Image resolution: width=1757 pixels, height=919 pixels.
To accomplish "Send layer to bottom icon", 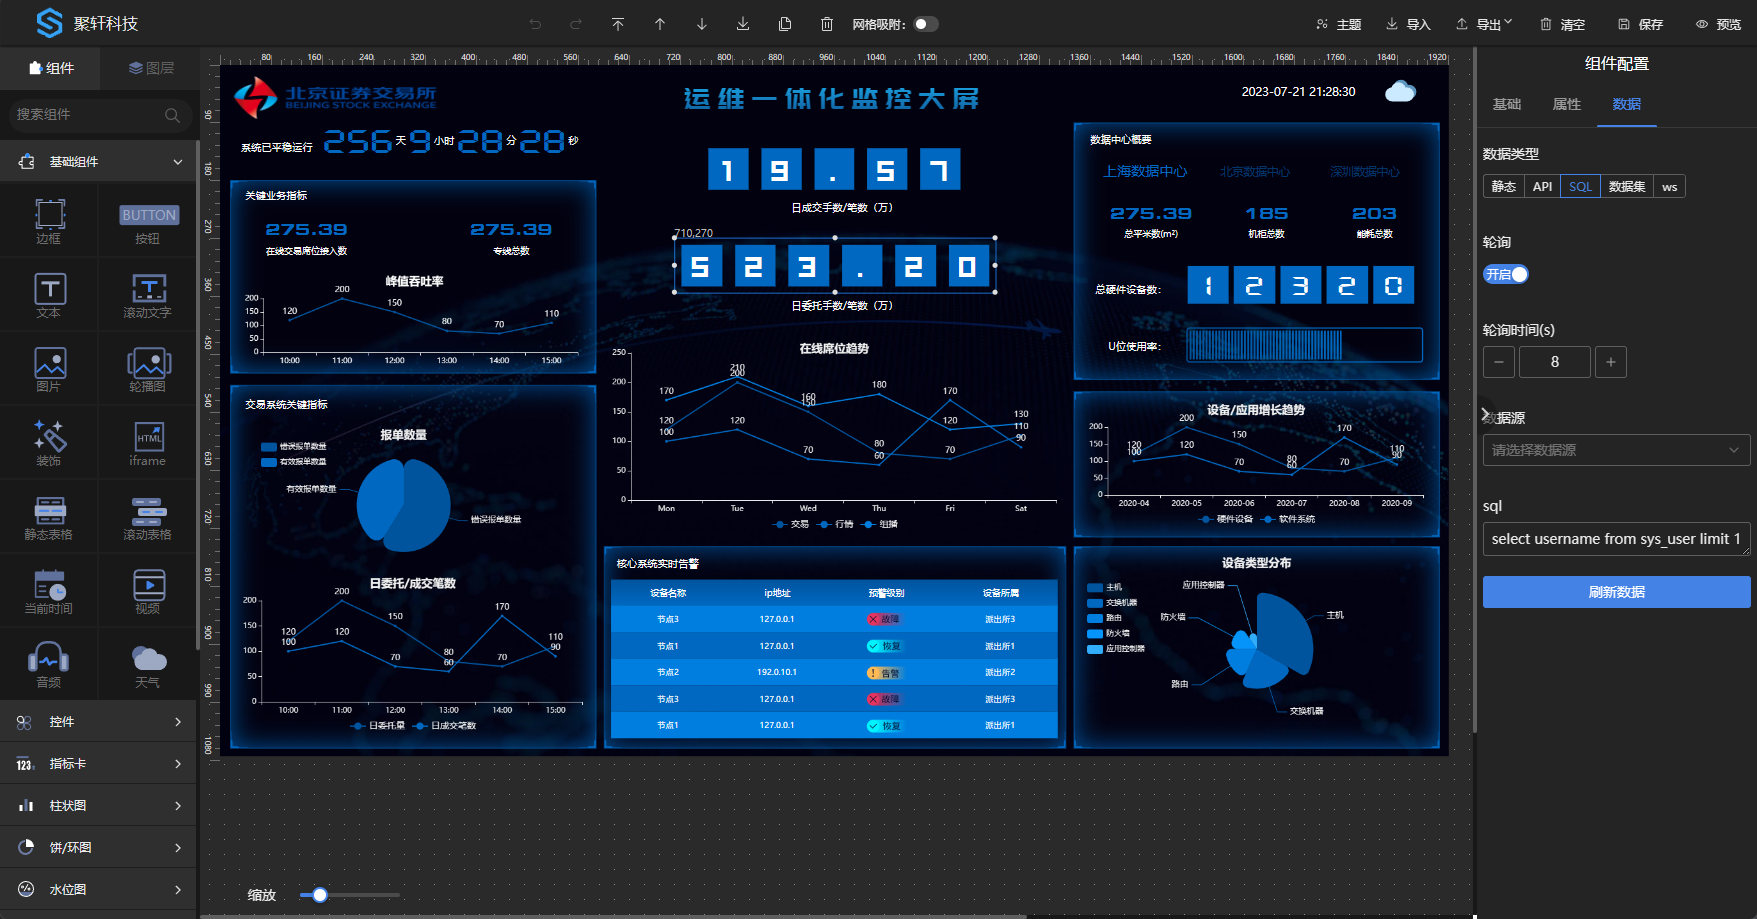I will [x=743, y=24].
